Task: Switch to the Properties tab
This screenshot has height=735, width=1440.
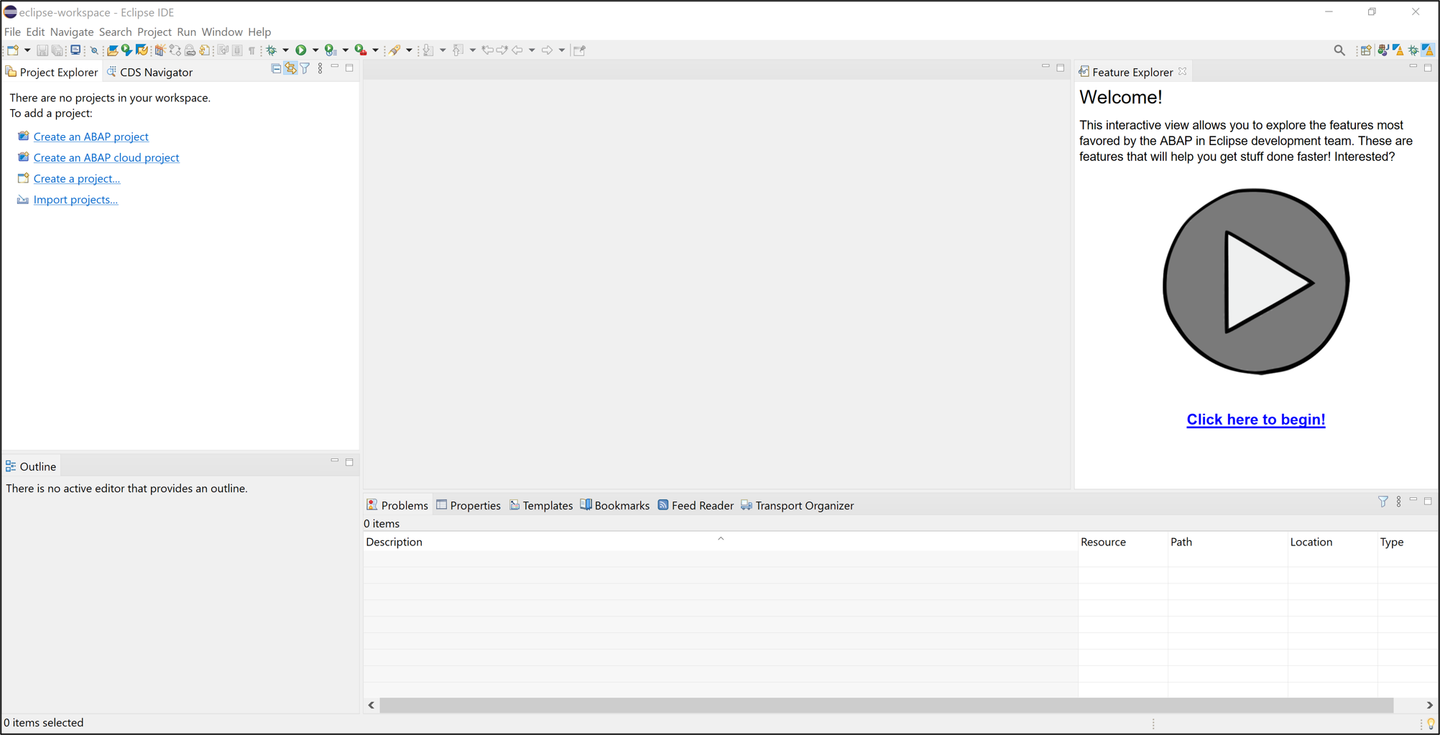Action: click(x=468, y=505)
